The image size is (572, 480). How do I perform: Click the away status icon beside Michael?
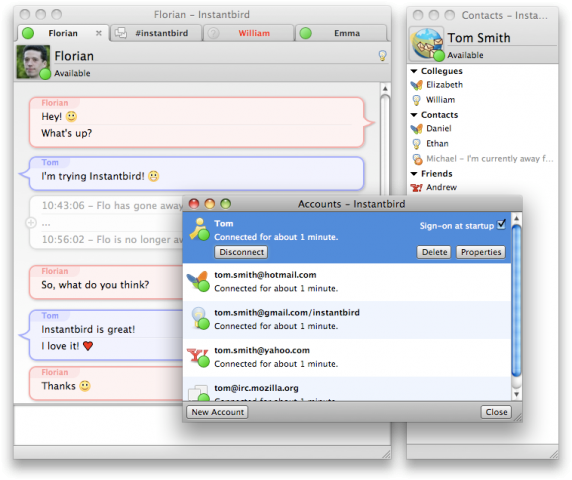click(417, 159)
